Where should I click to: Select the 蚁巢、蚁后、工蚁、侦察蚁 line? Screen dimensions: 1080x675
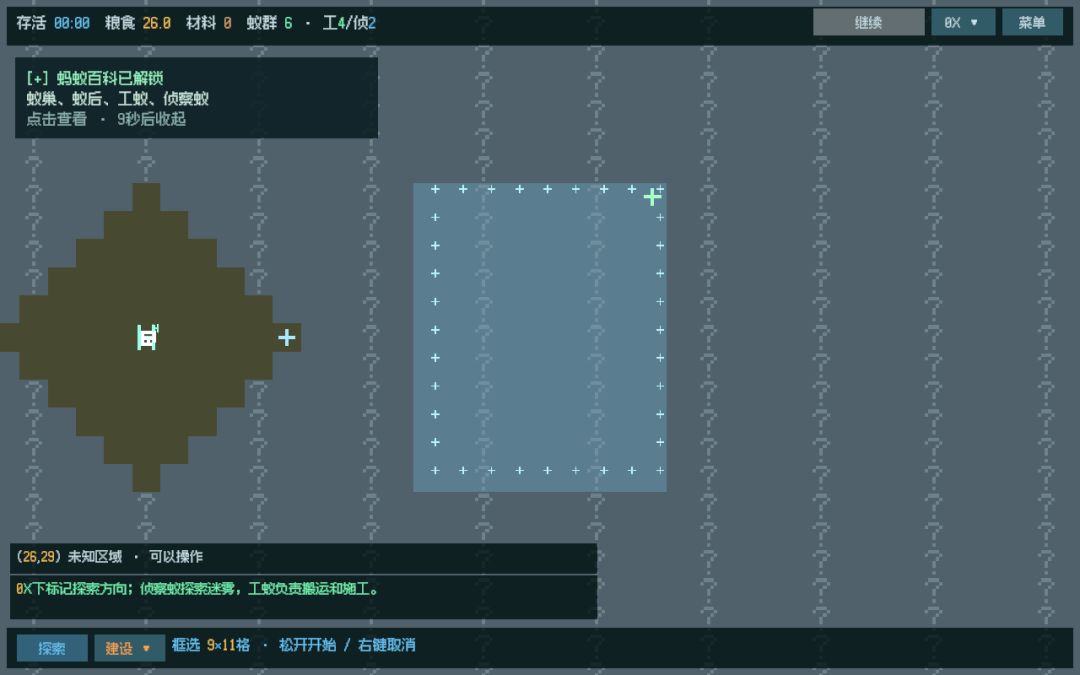118,98
